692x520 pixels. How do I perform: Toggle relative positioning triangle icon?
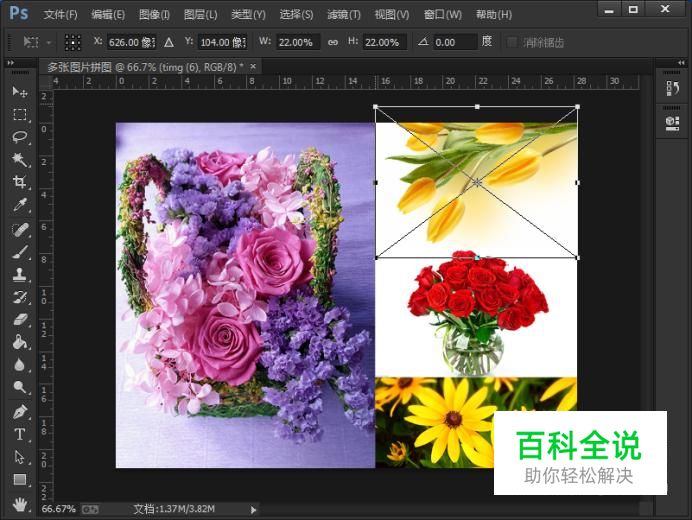169,42
